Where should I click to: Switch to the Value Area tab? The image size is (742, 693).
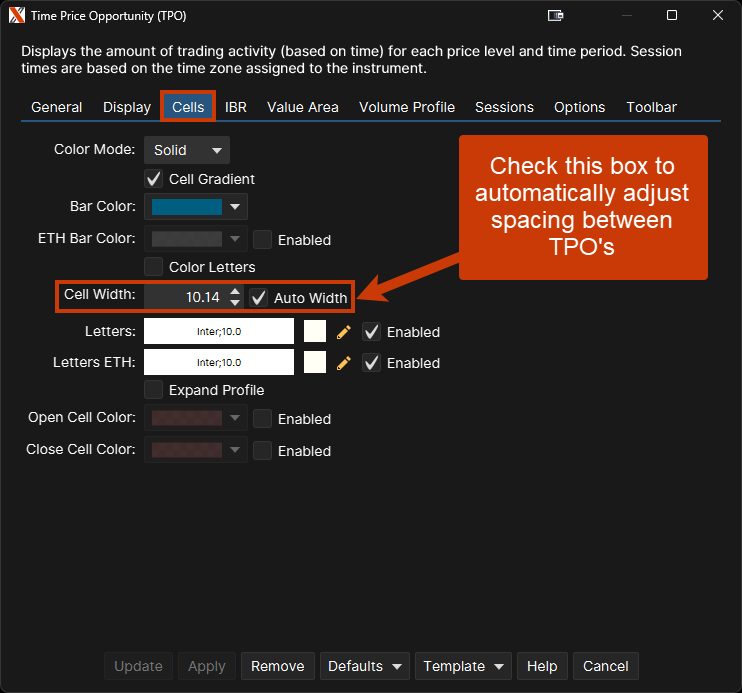302,107
